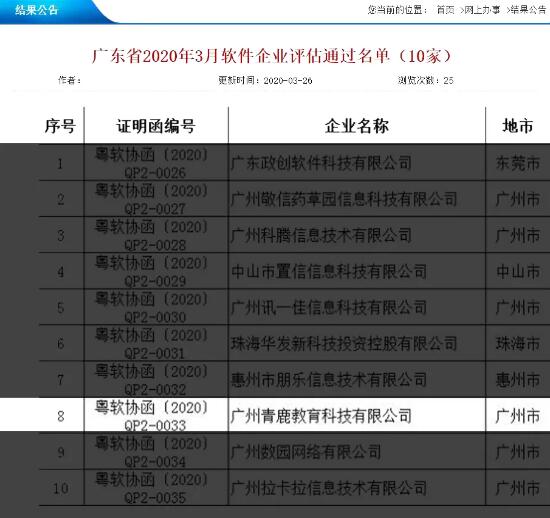Click the 序号 column header
Image resolution: width=550 pixels, height=518 pixels.
tap(60, 126)
